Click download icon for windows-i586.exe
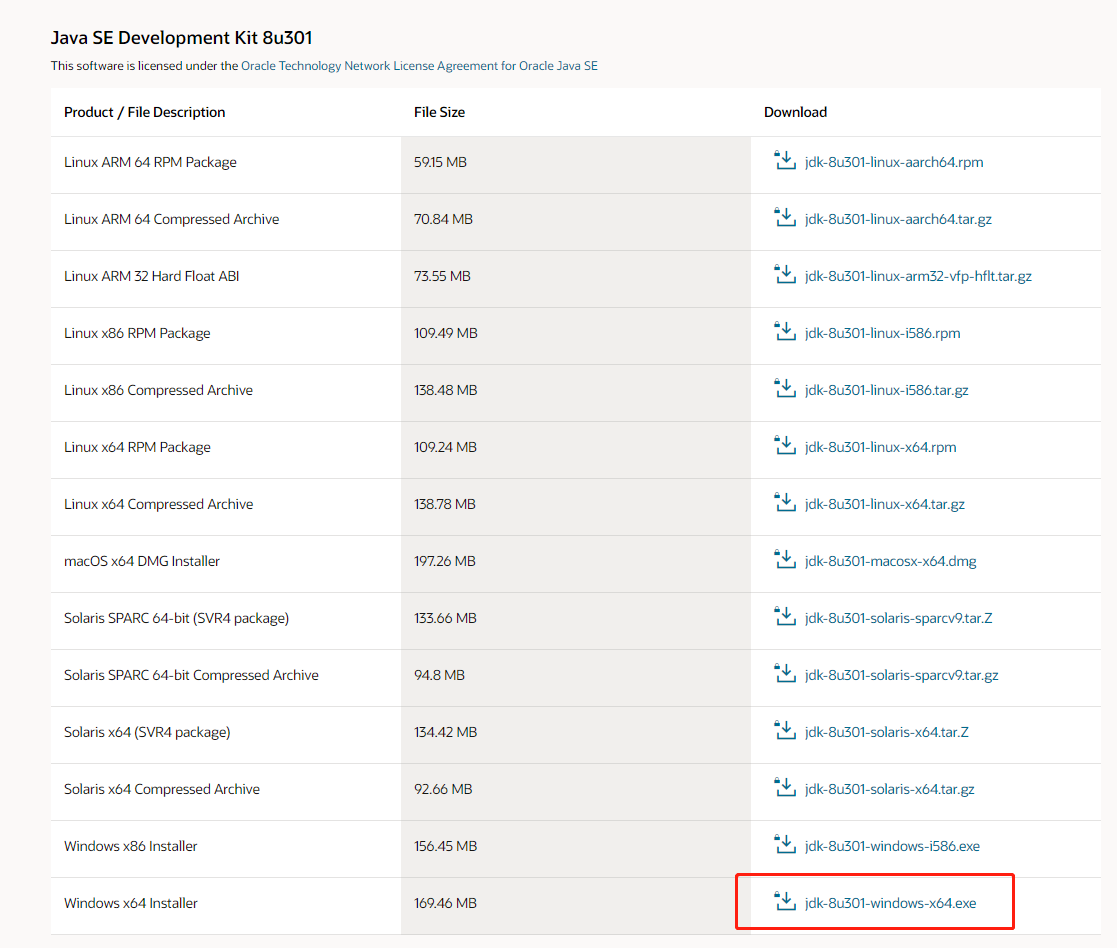 [x=785, y=844]
